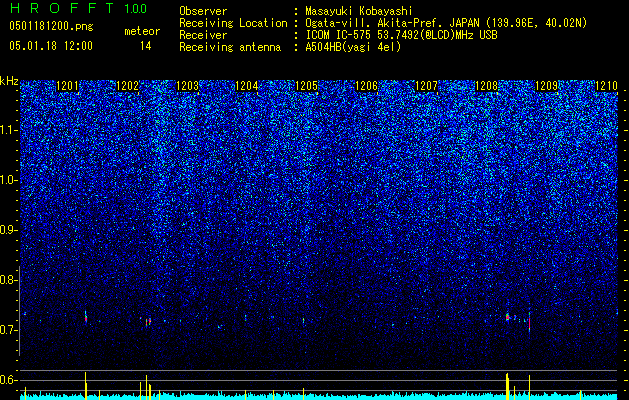The height and width of the screenshot is (400, 629).
Task: Click the 1201 time marker
Action: [x=67, y=86]
